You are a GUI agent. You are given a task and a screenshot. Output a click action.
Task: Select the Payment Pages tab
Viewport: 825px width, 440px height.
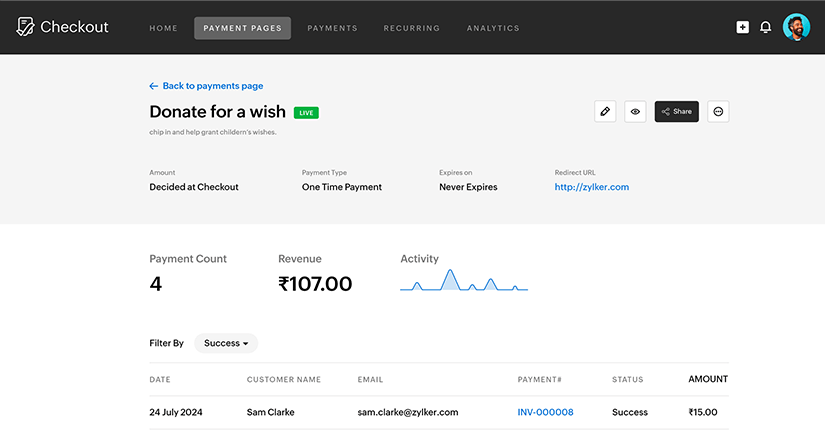242,28
